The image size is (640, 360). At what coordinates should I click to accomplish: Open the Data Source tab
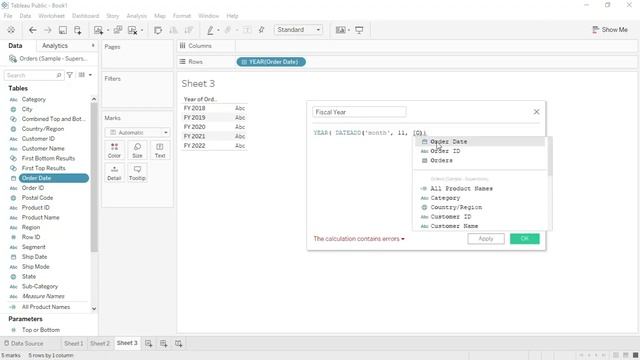pyautogui.click(x=24, y=343)
